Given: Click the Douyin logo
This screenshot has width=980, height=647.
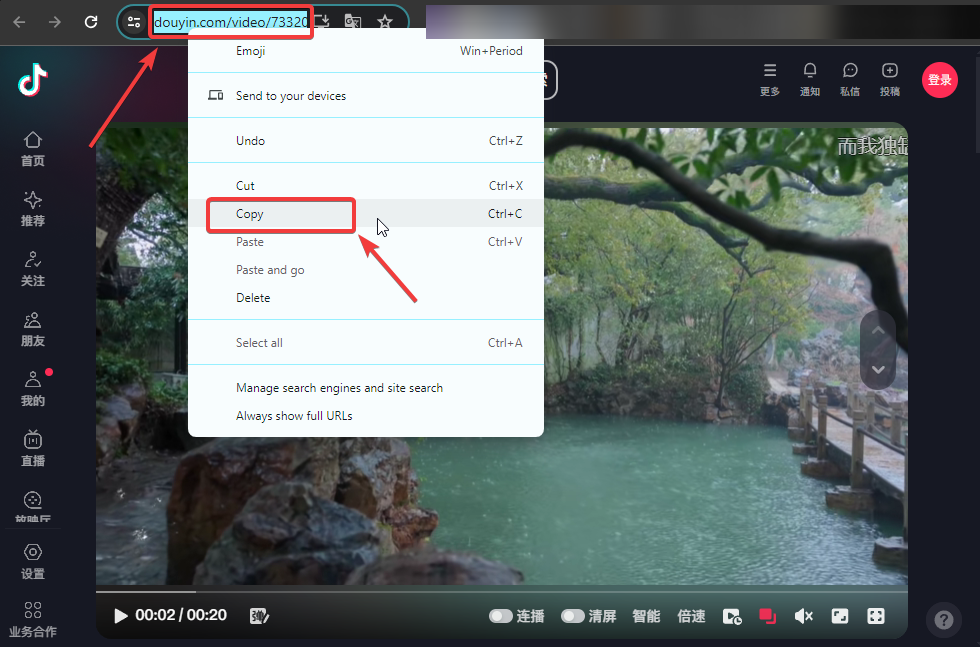Looking at the screenshot, I should (32, 80).
